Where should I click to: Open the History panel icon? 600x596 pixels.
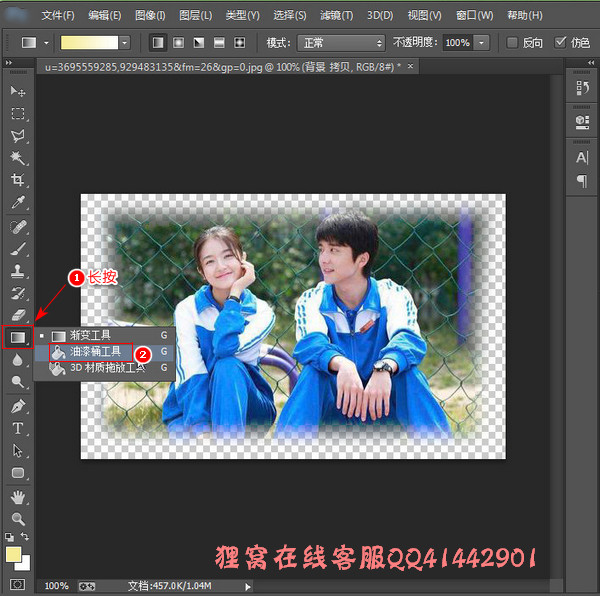(x=582, y=88)
